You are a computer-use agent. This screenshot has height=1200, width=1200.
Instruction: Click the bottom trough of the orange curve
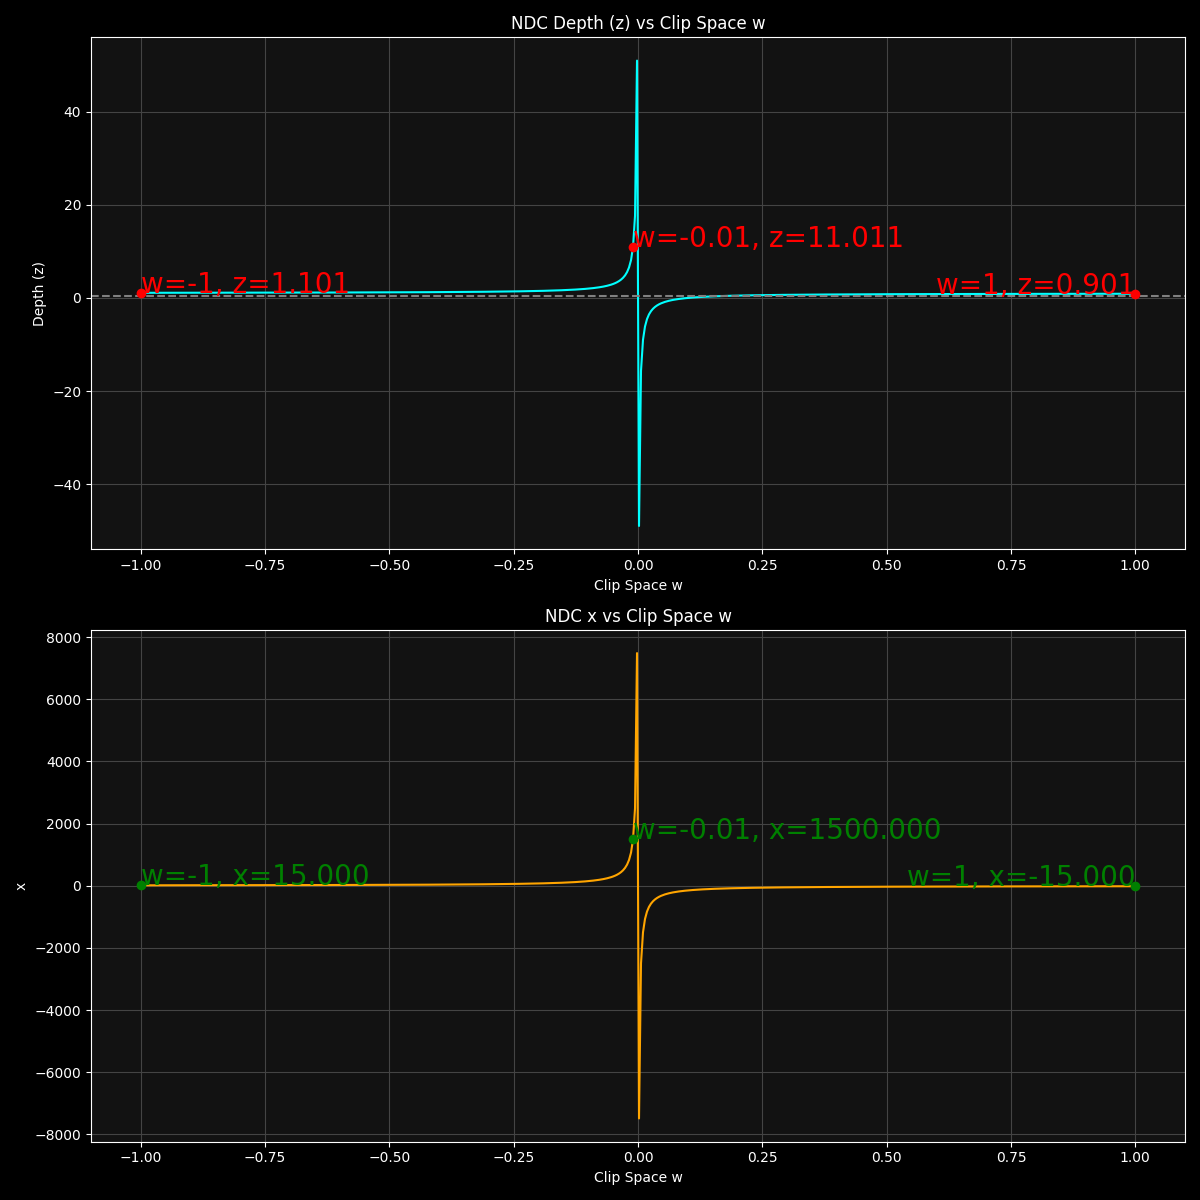[x=639, y=1117]
